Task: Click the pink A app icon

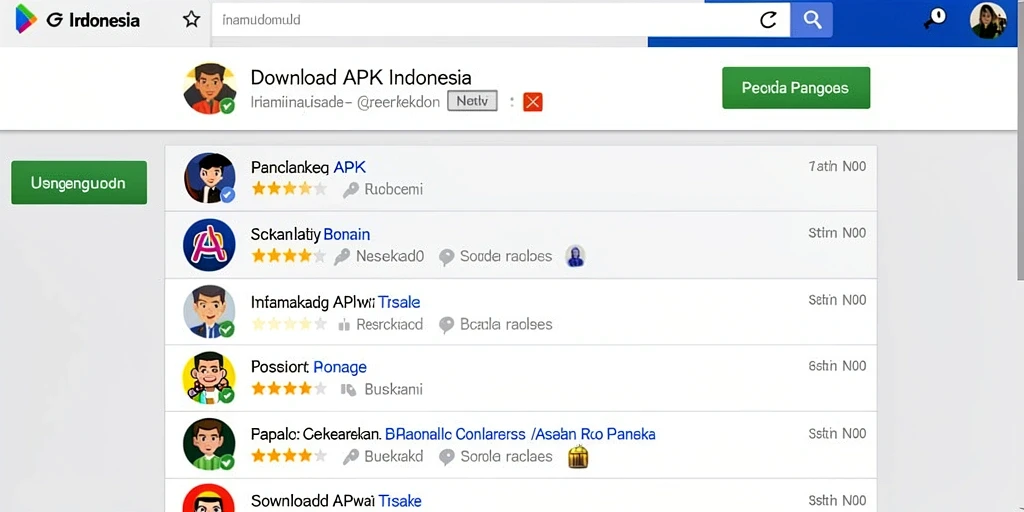Action: click(210, 245)
